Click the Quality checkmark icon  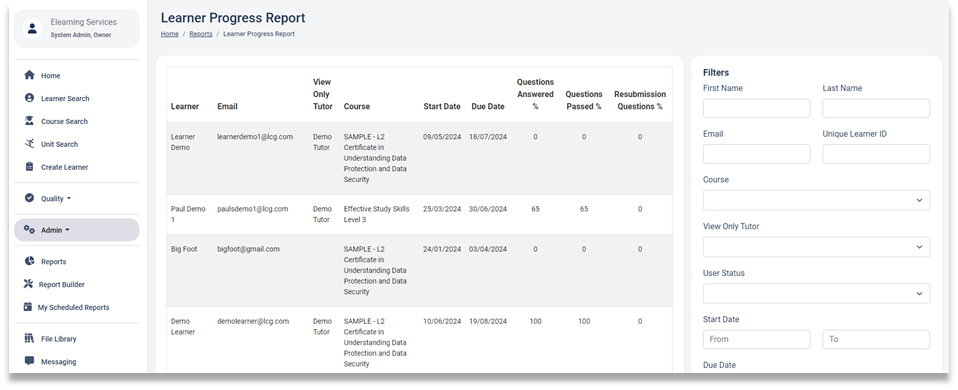pyautogui.click(x=29, y=198)
